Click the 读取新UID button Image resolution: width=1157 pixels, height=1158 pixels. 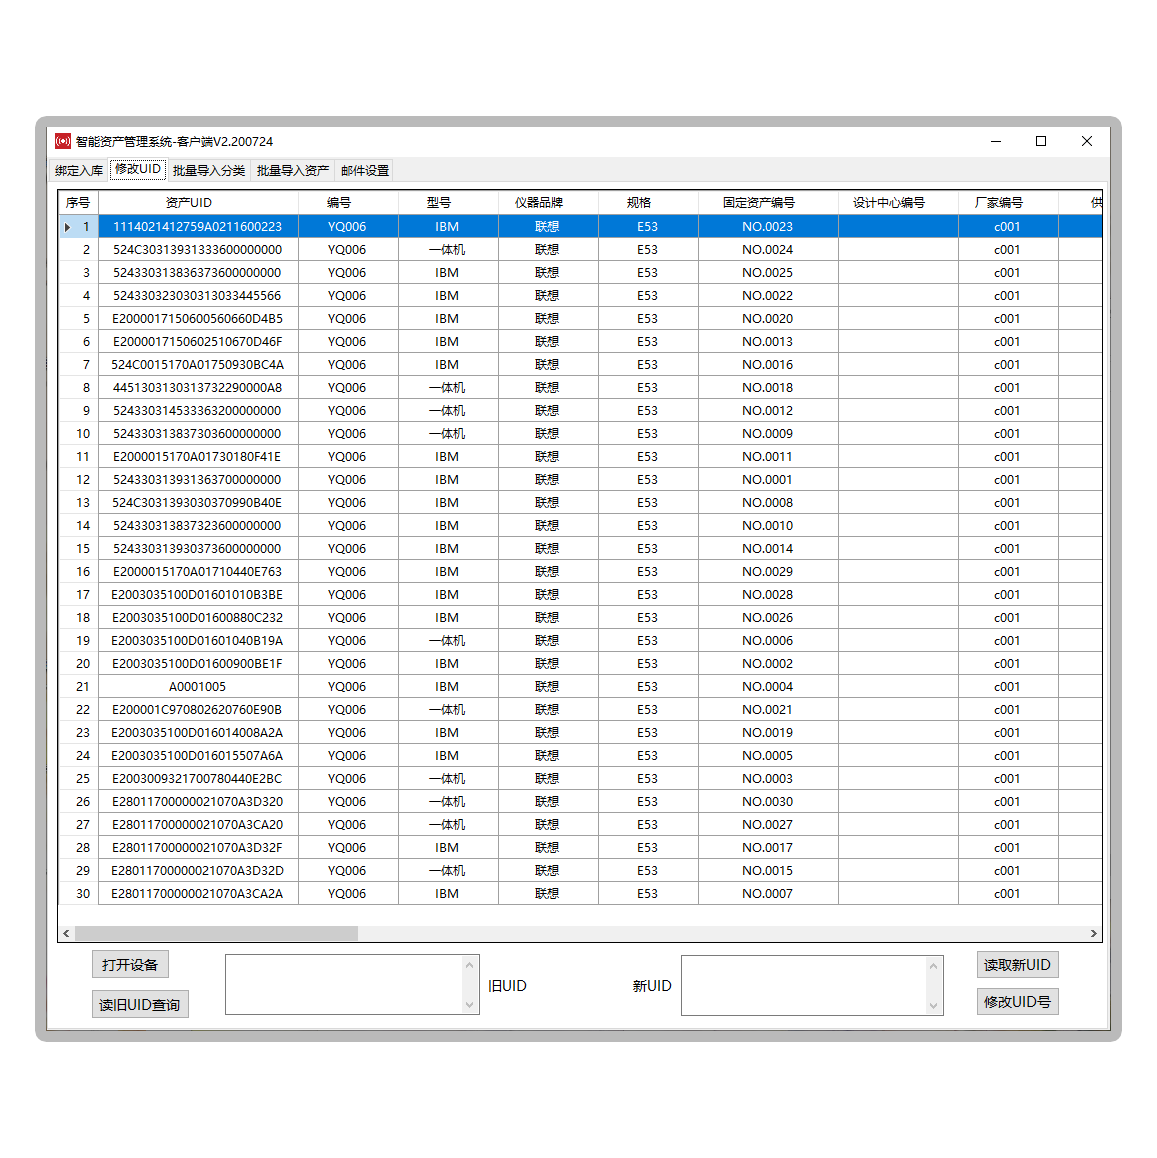pyautogui.click(x=1017, y=965)
